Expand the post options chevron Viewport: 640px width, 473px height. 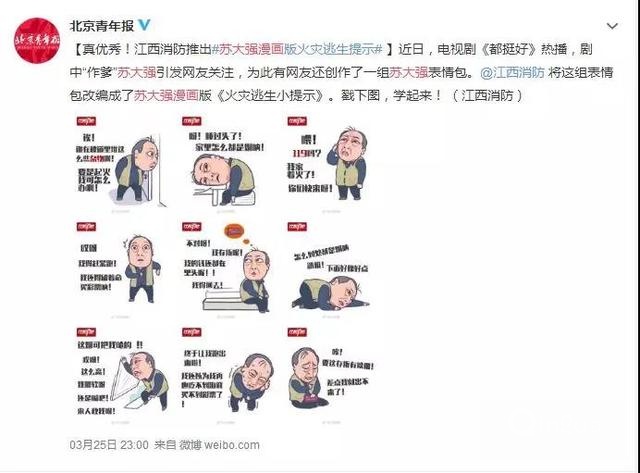click(612, 27)
